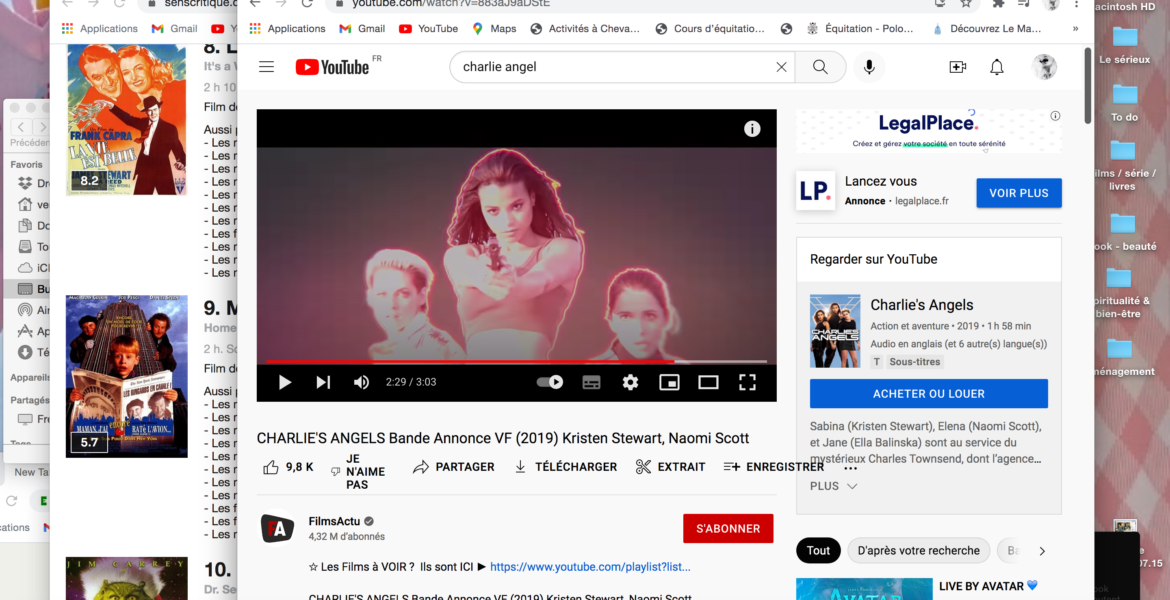Subscribe with the S'ABONNER button
Image resolution: width=1170 pixels, height=600 pixels.
point(728,528)
